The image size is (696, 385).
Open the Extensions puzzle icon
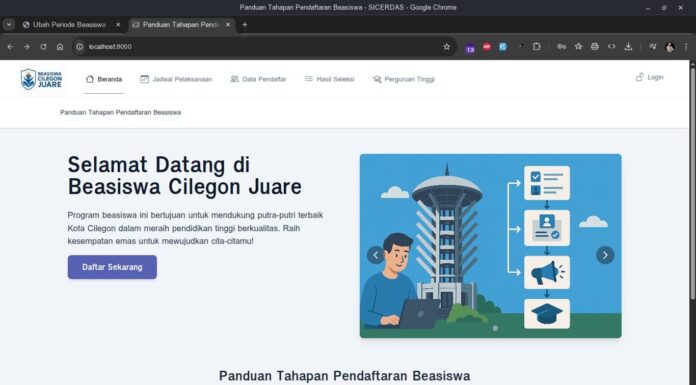click(537, 47)
